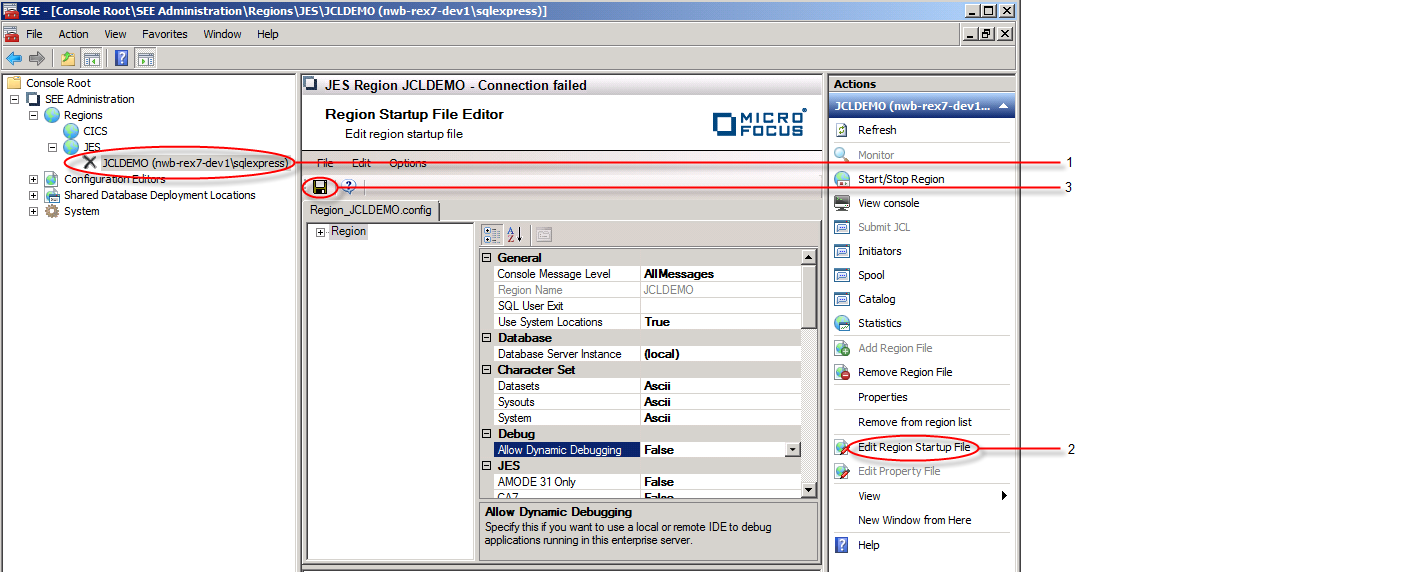Viewport: 1427px width, 572px height.
Task: Open the MMC toolbar Help question-mark icon
Action: [121, 58]
